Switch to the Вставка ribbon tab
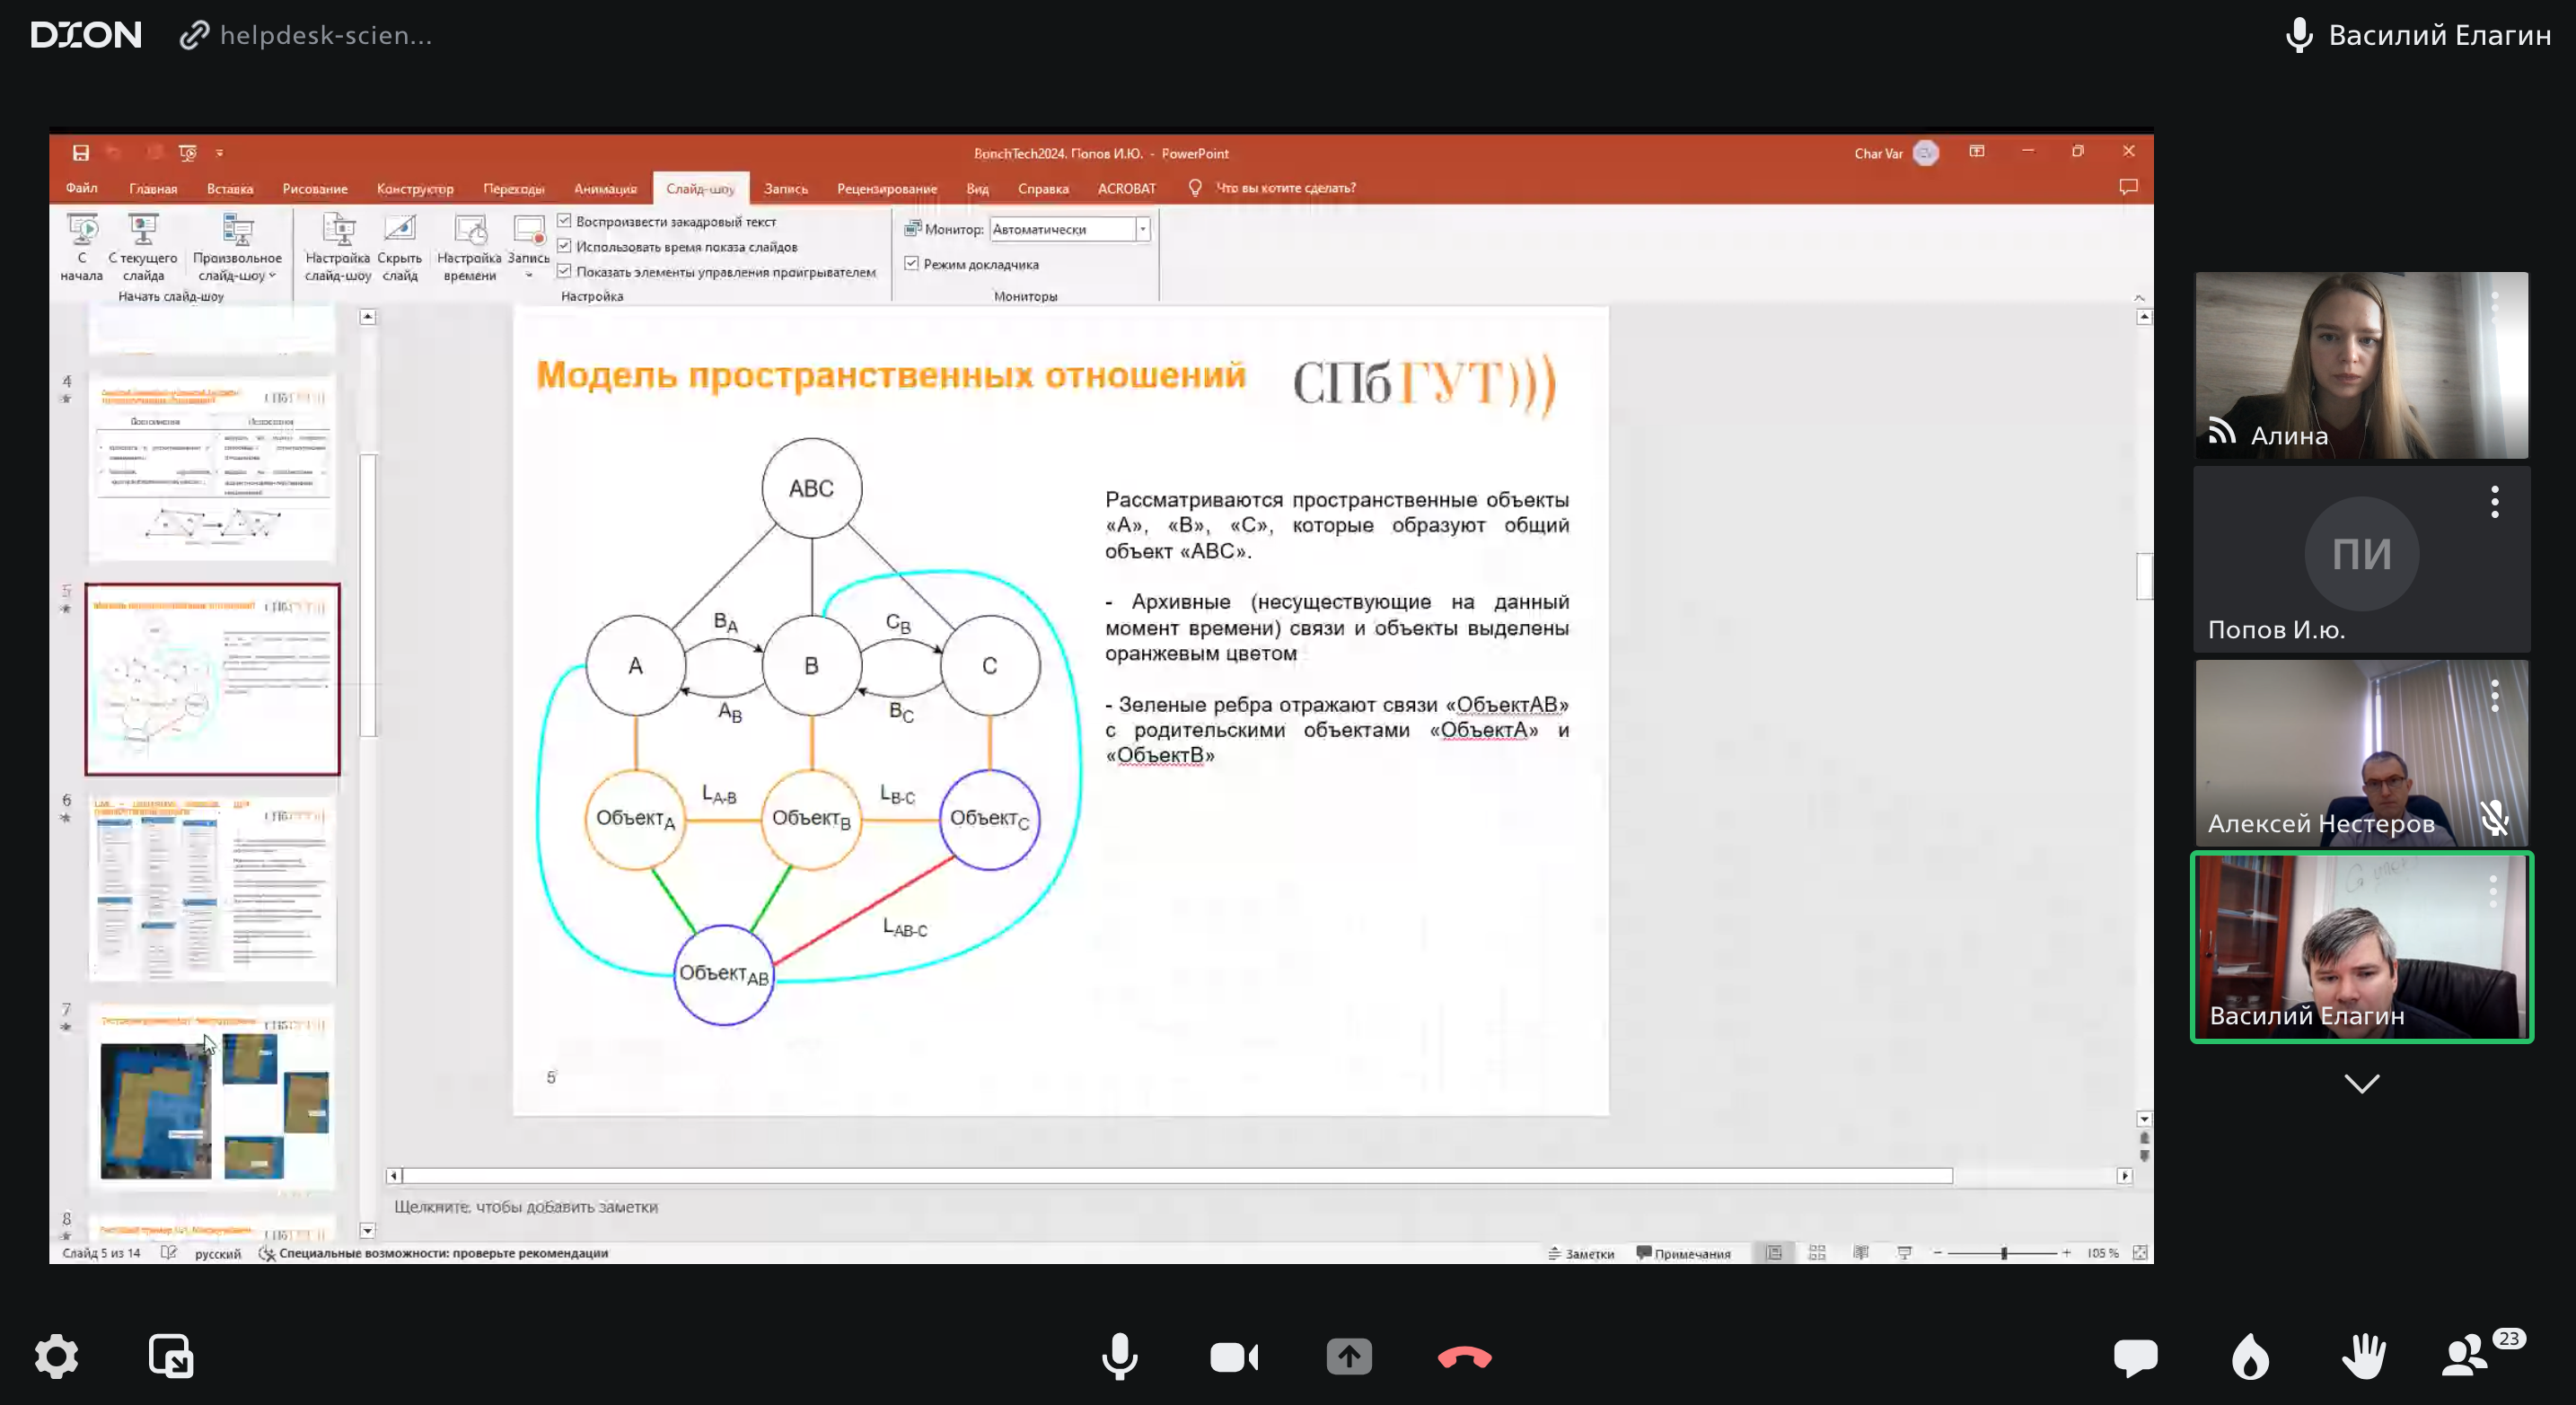The height and width of the screenshot is (1405, 2576). (229, 188)
